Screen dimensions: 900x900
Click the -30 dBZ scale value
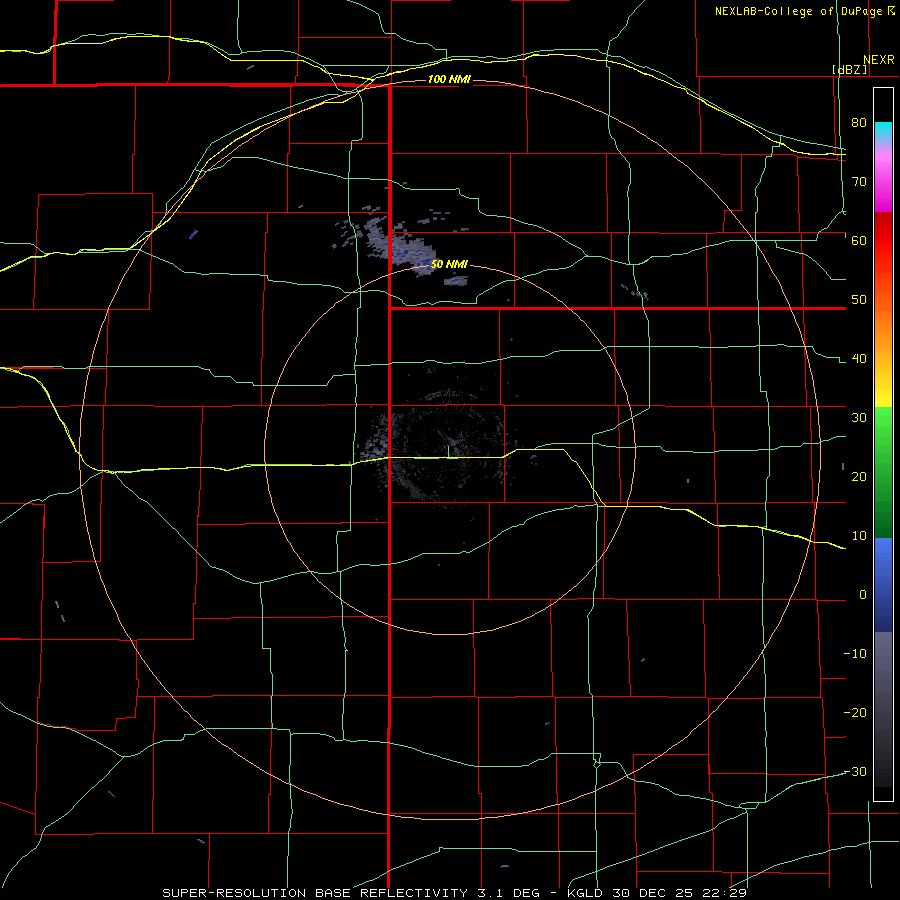(855, 771)
